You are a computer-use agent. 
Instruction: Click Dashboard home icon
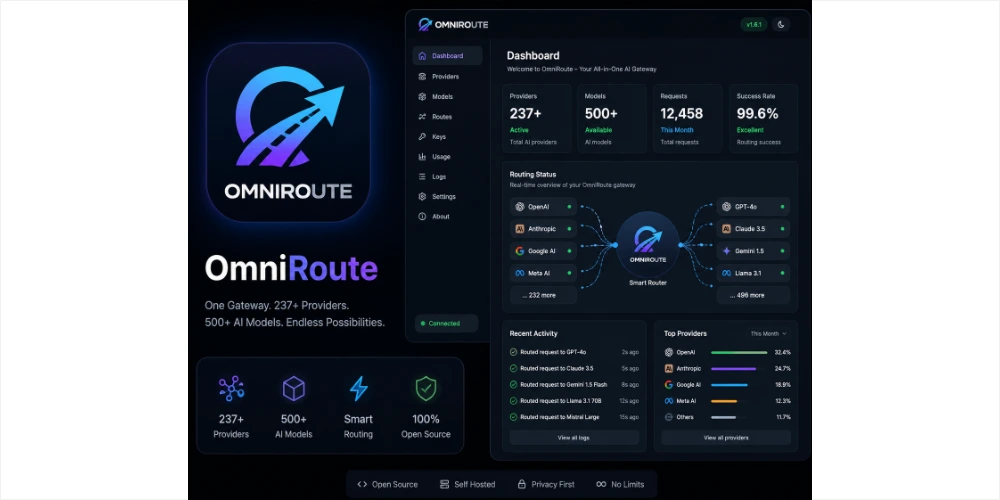(x=422, y=56)
